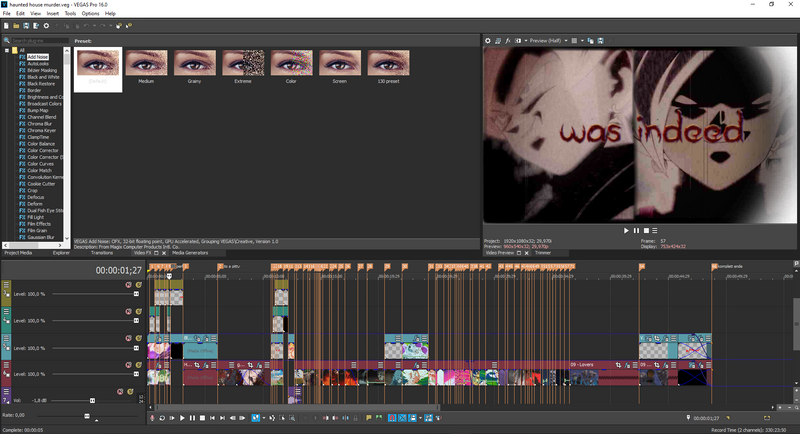
Task: Select the Film Grain effect in list
Action: click(x=36, y=230)
